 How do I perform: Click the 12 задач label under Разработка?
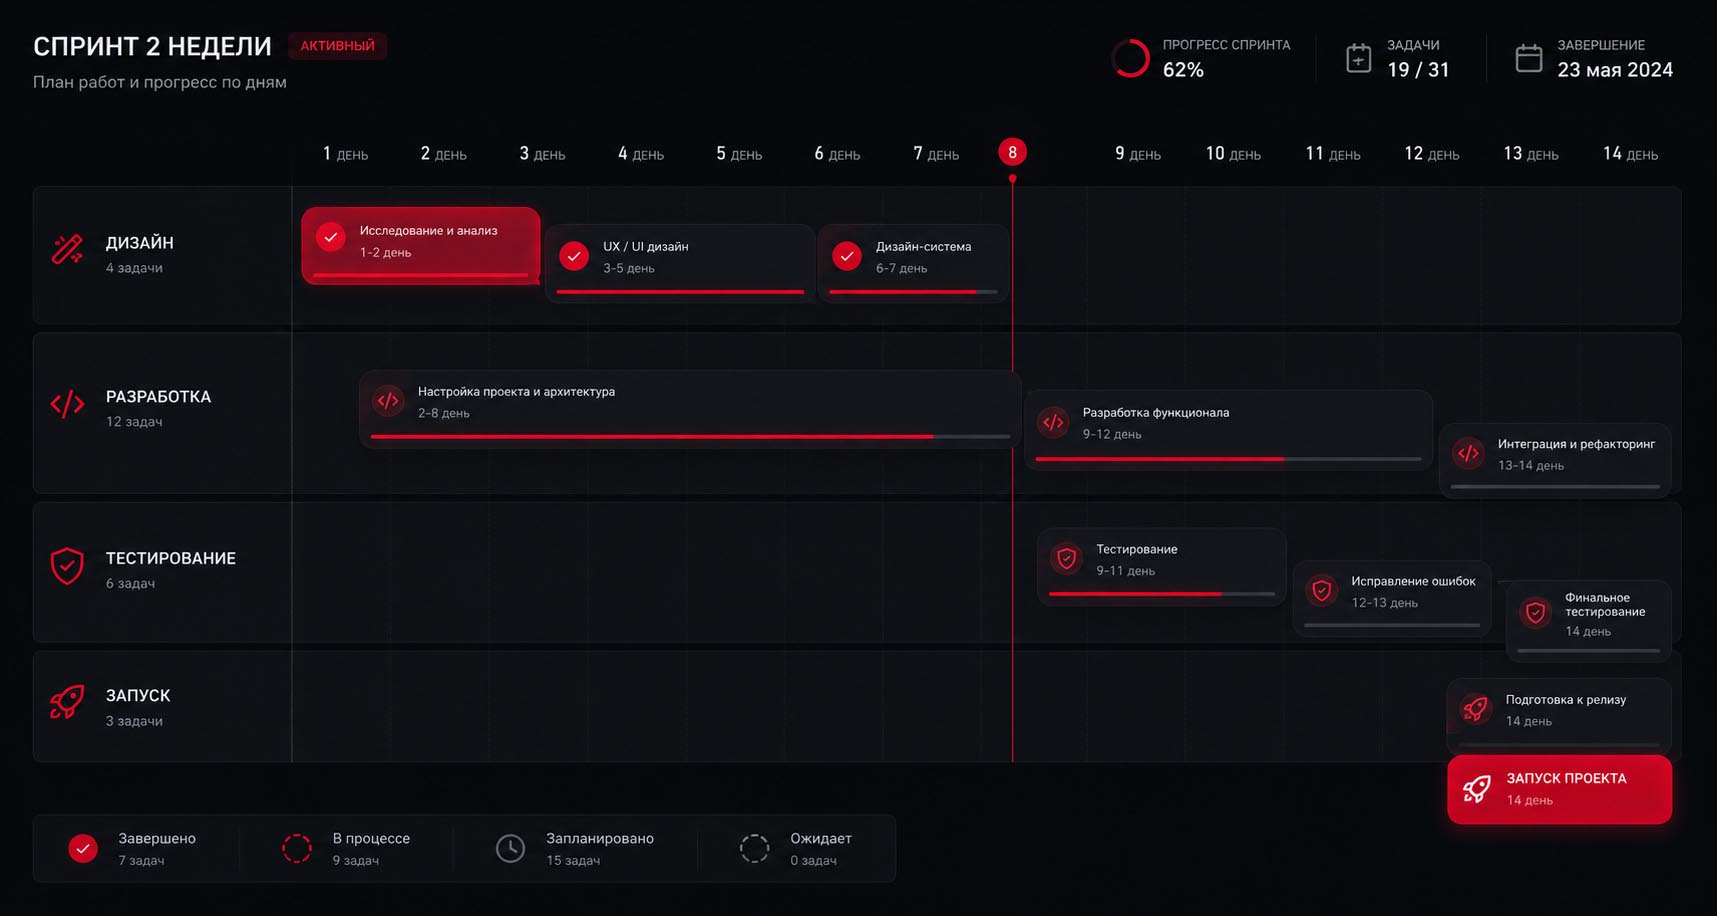(134, 422)
